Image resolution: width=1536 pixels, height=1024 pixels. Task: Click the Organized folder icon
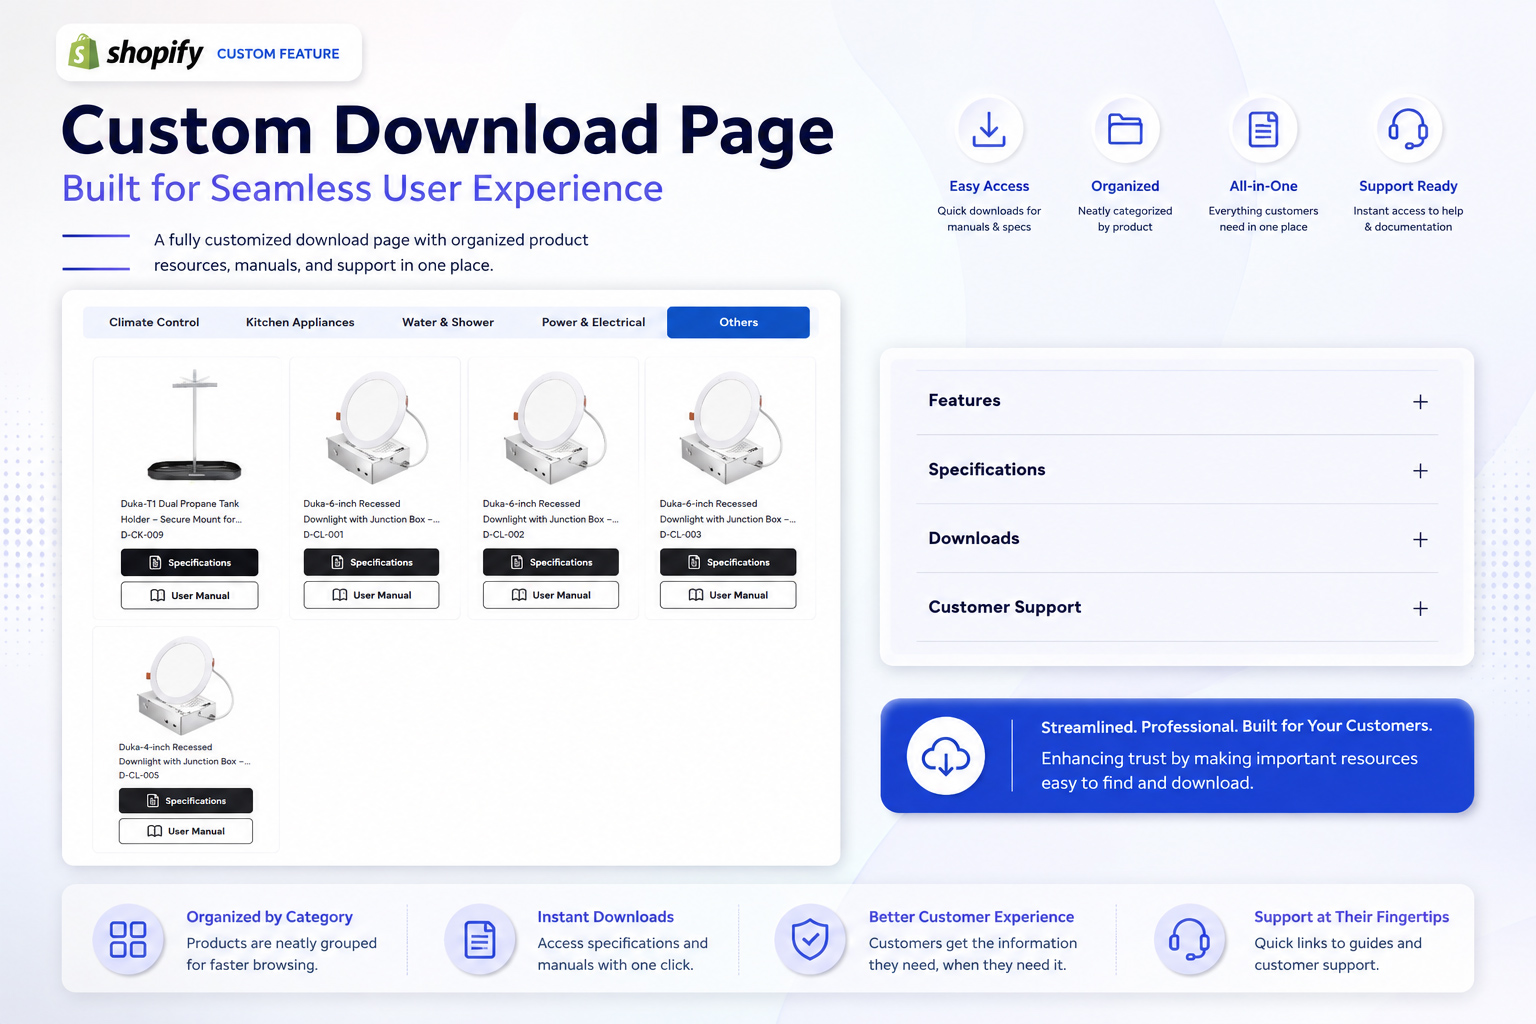click(1125, 129)
